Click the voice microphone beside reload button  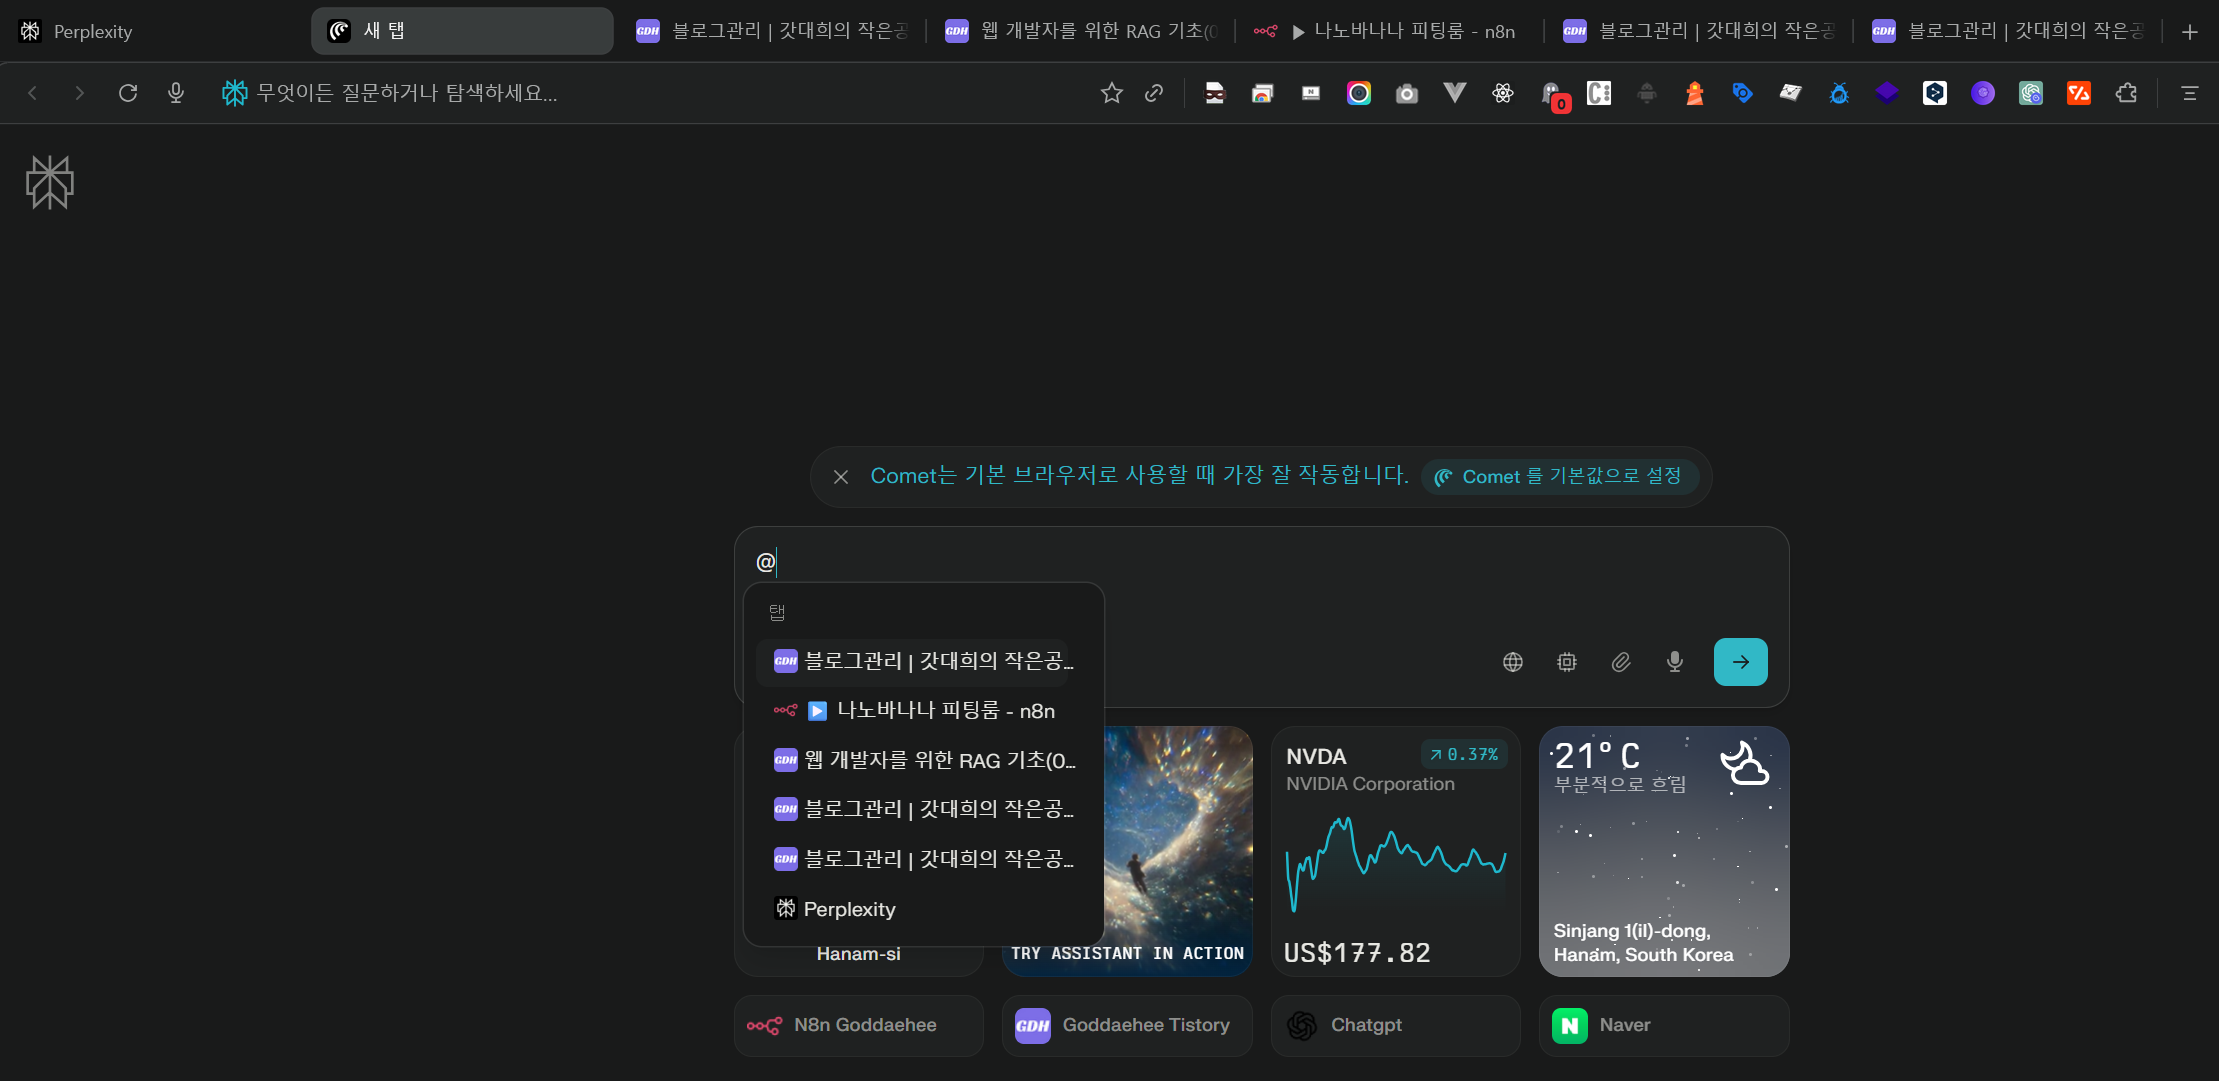[176, 93]
